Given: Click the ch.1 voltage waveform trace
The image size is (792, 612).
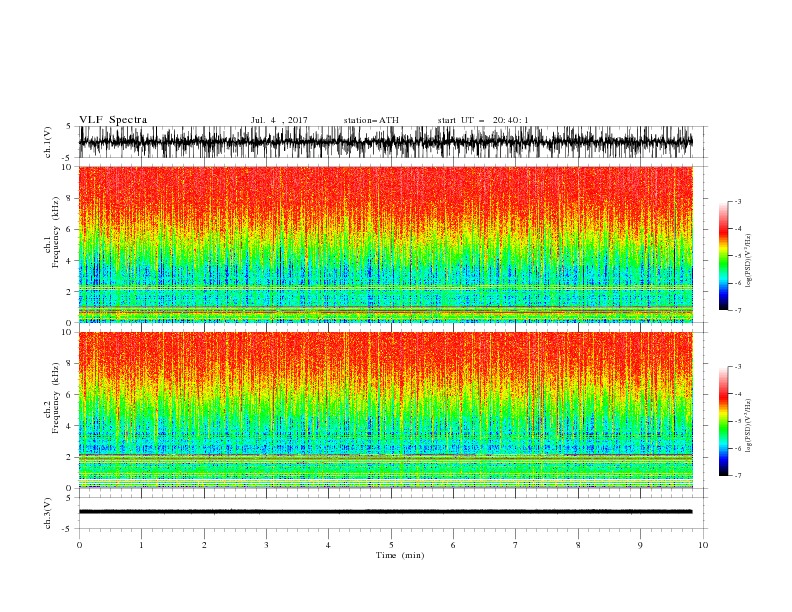Looking at the screenshot, I should coord(386,142).
